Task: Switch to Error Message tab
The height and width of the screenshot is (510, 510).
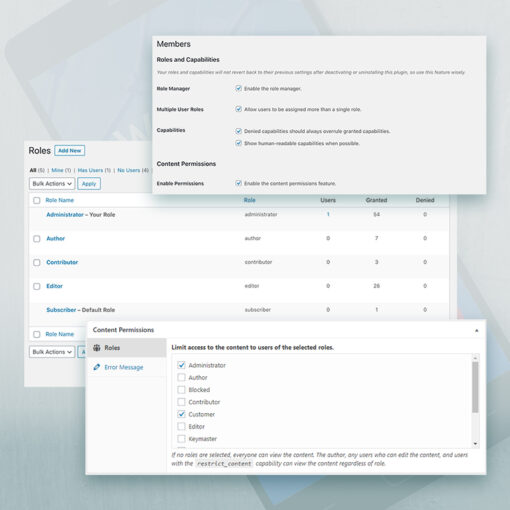Action: click(126, 367)
